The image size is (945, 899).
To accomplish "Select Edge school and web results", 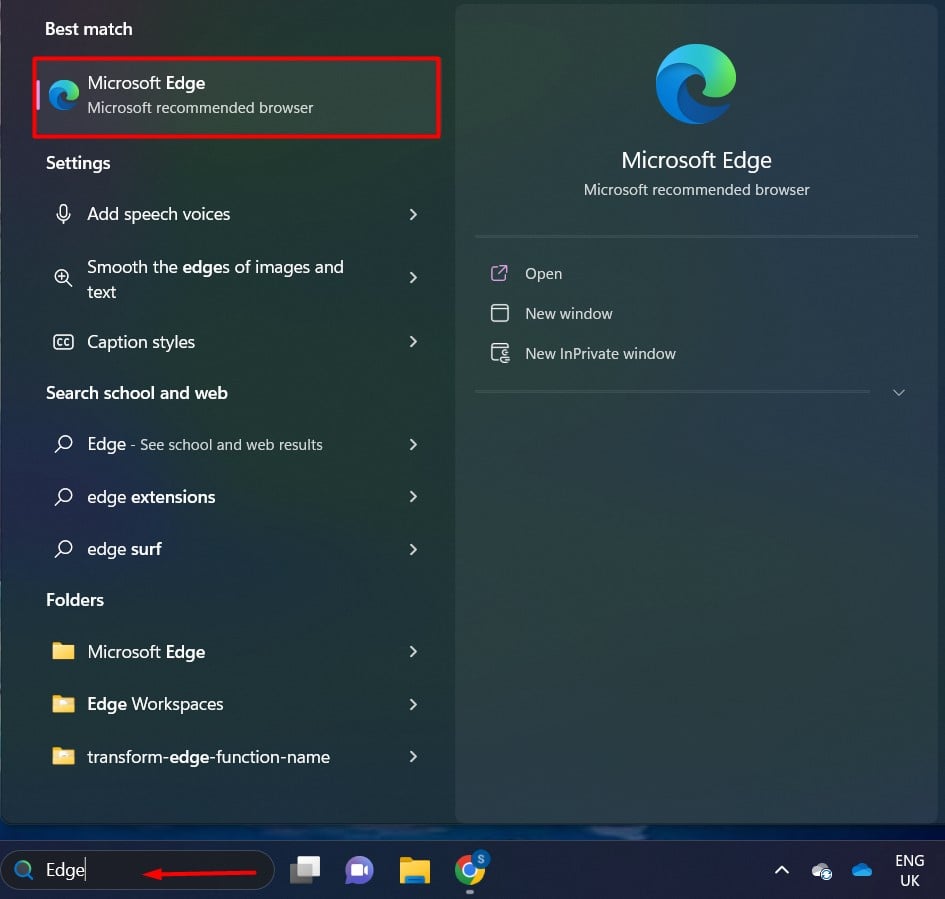I will tap(237, 445).
